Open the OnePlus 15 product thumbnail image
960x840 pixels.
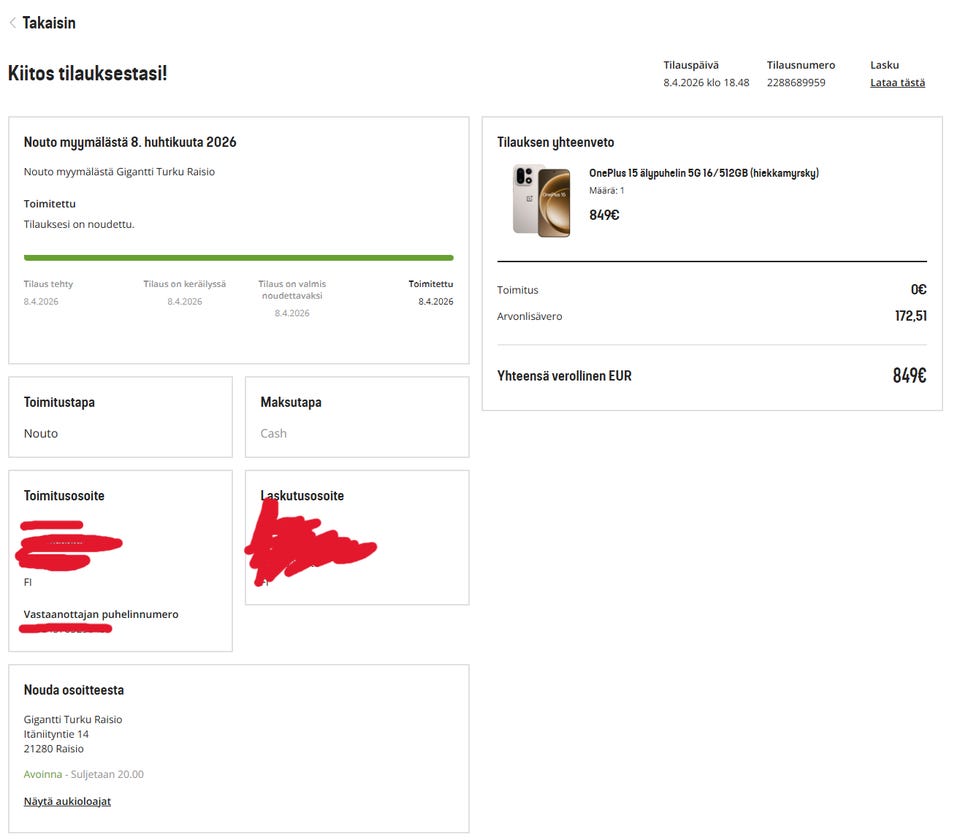click(542, 200)
